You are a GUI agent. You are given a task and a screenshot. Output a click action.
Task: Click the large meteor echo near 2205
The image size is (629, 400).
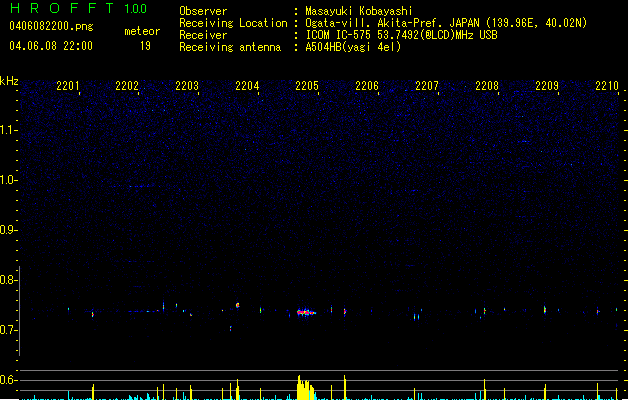pos(306,312)
